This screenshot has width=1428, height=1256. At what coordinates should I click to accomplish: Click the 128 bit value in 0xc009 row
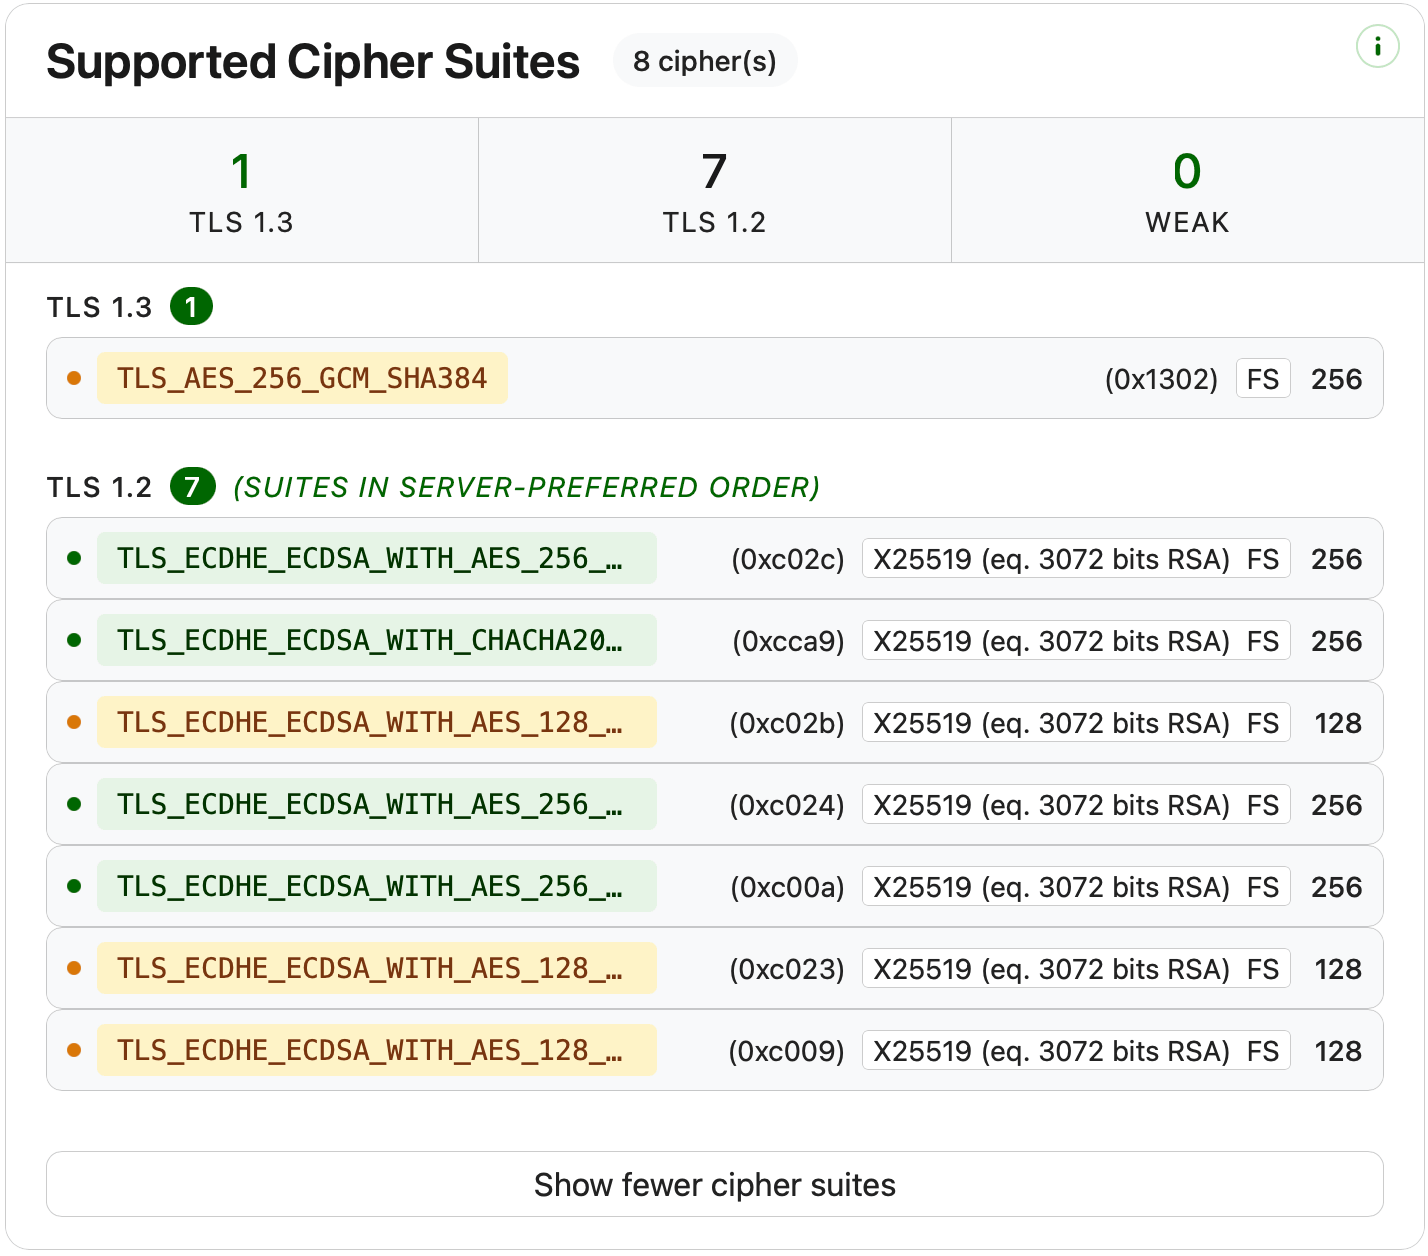click(x=1338, y=1051)
